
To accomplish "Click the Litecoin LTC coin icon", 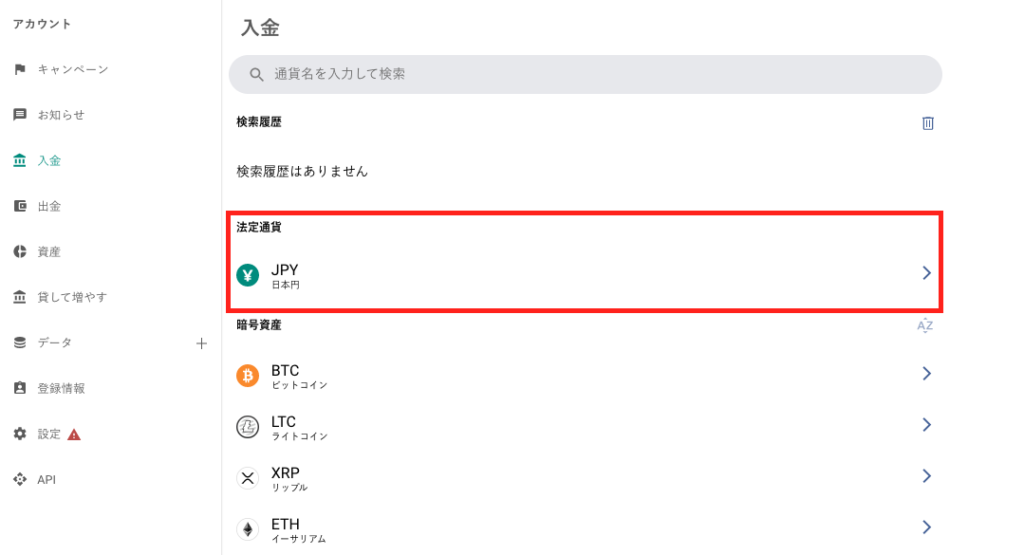I will (x=248, y=426).
